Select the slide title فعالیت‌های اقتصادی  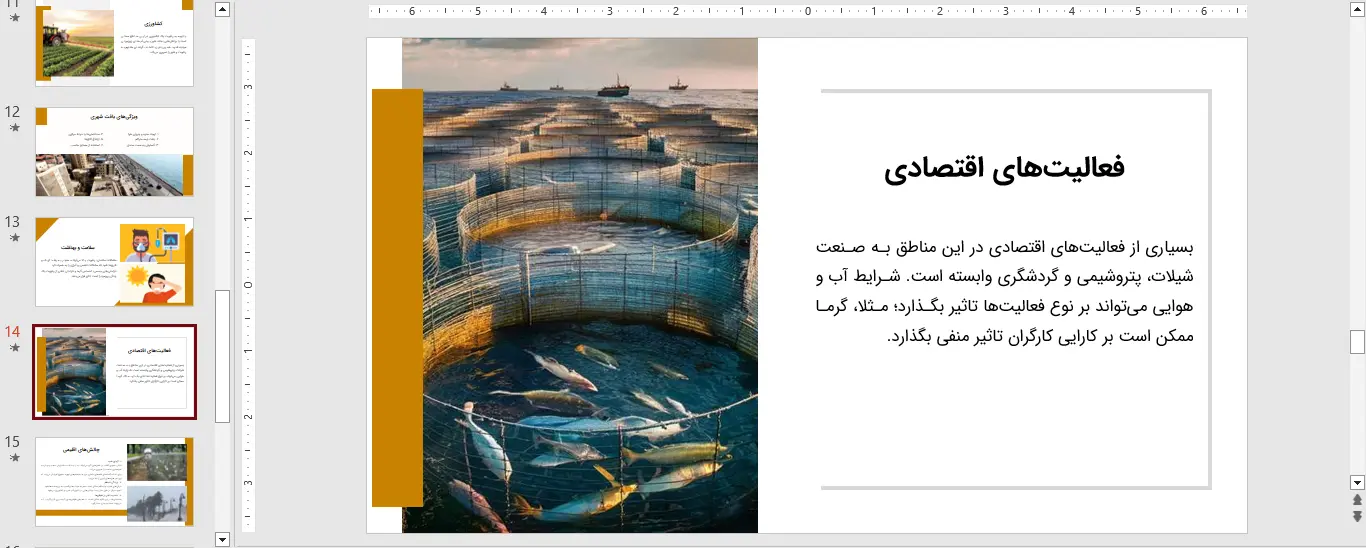click(x=1004, y=168)
